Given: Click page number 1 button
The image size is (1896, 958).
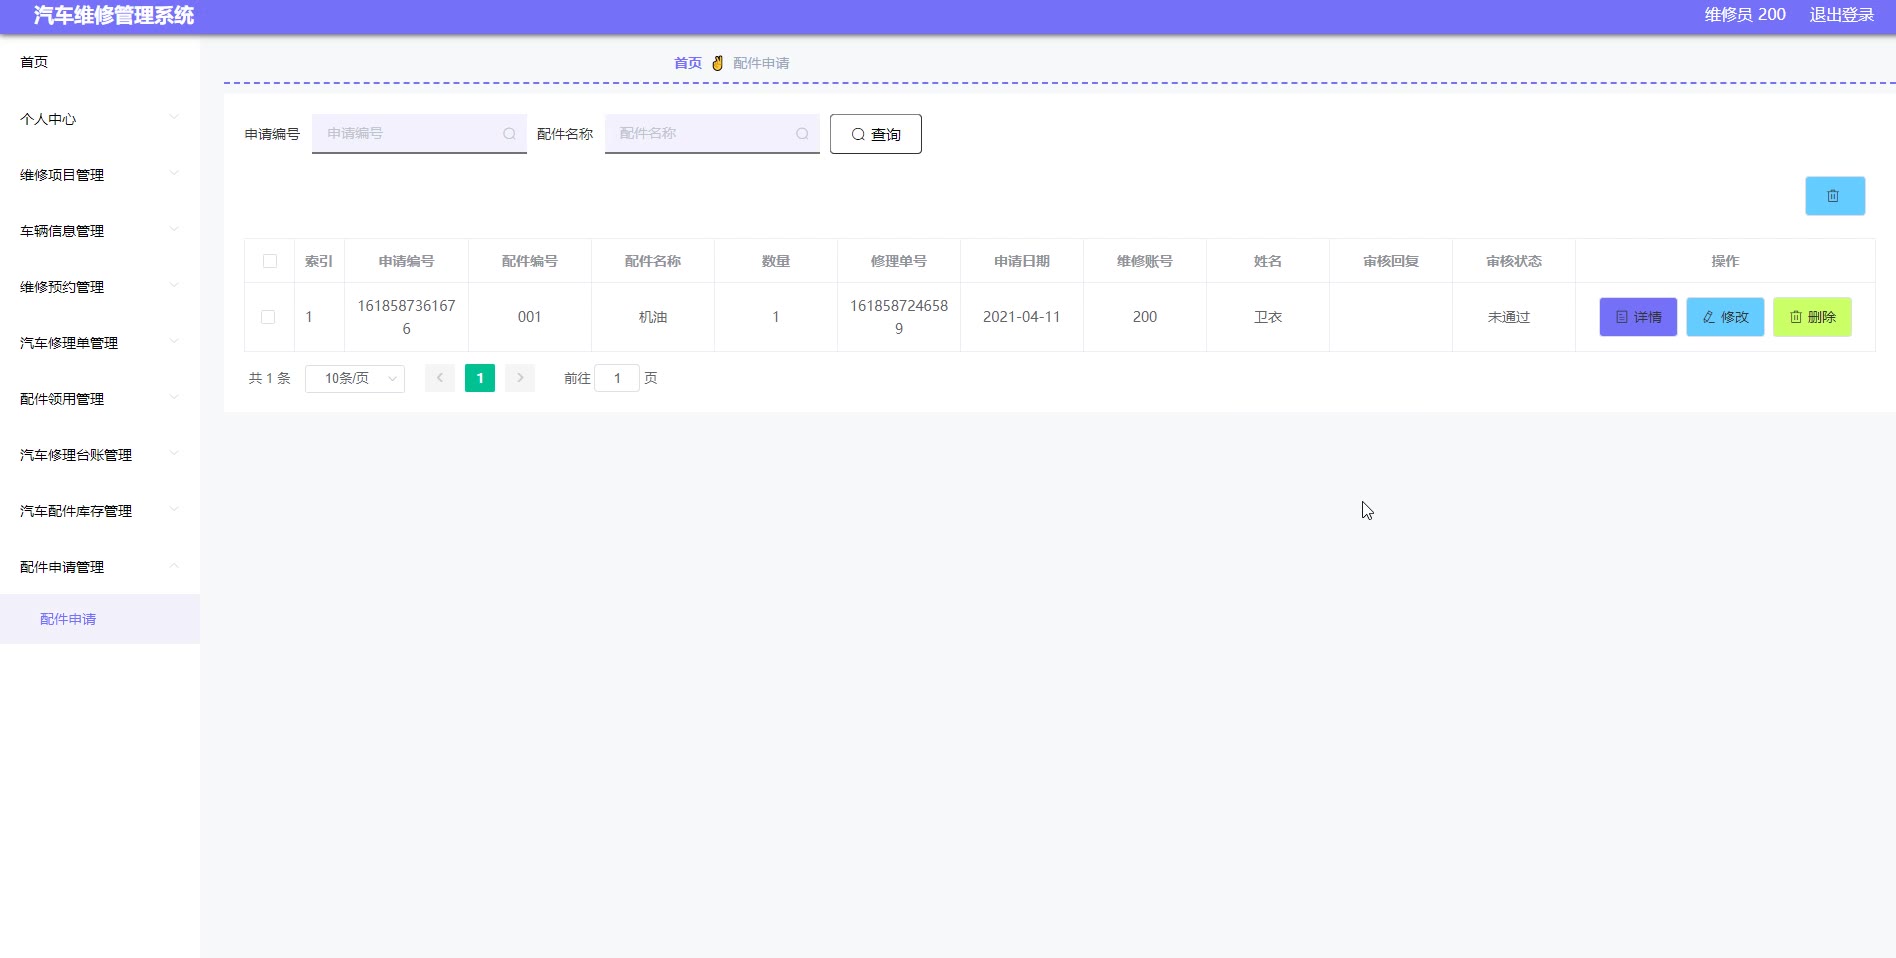Looking at the screenshot, I should 480,378.
